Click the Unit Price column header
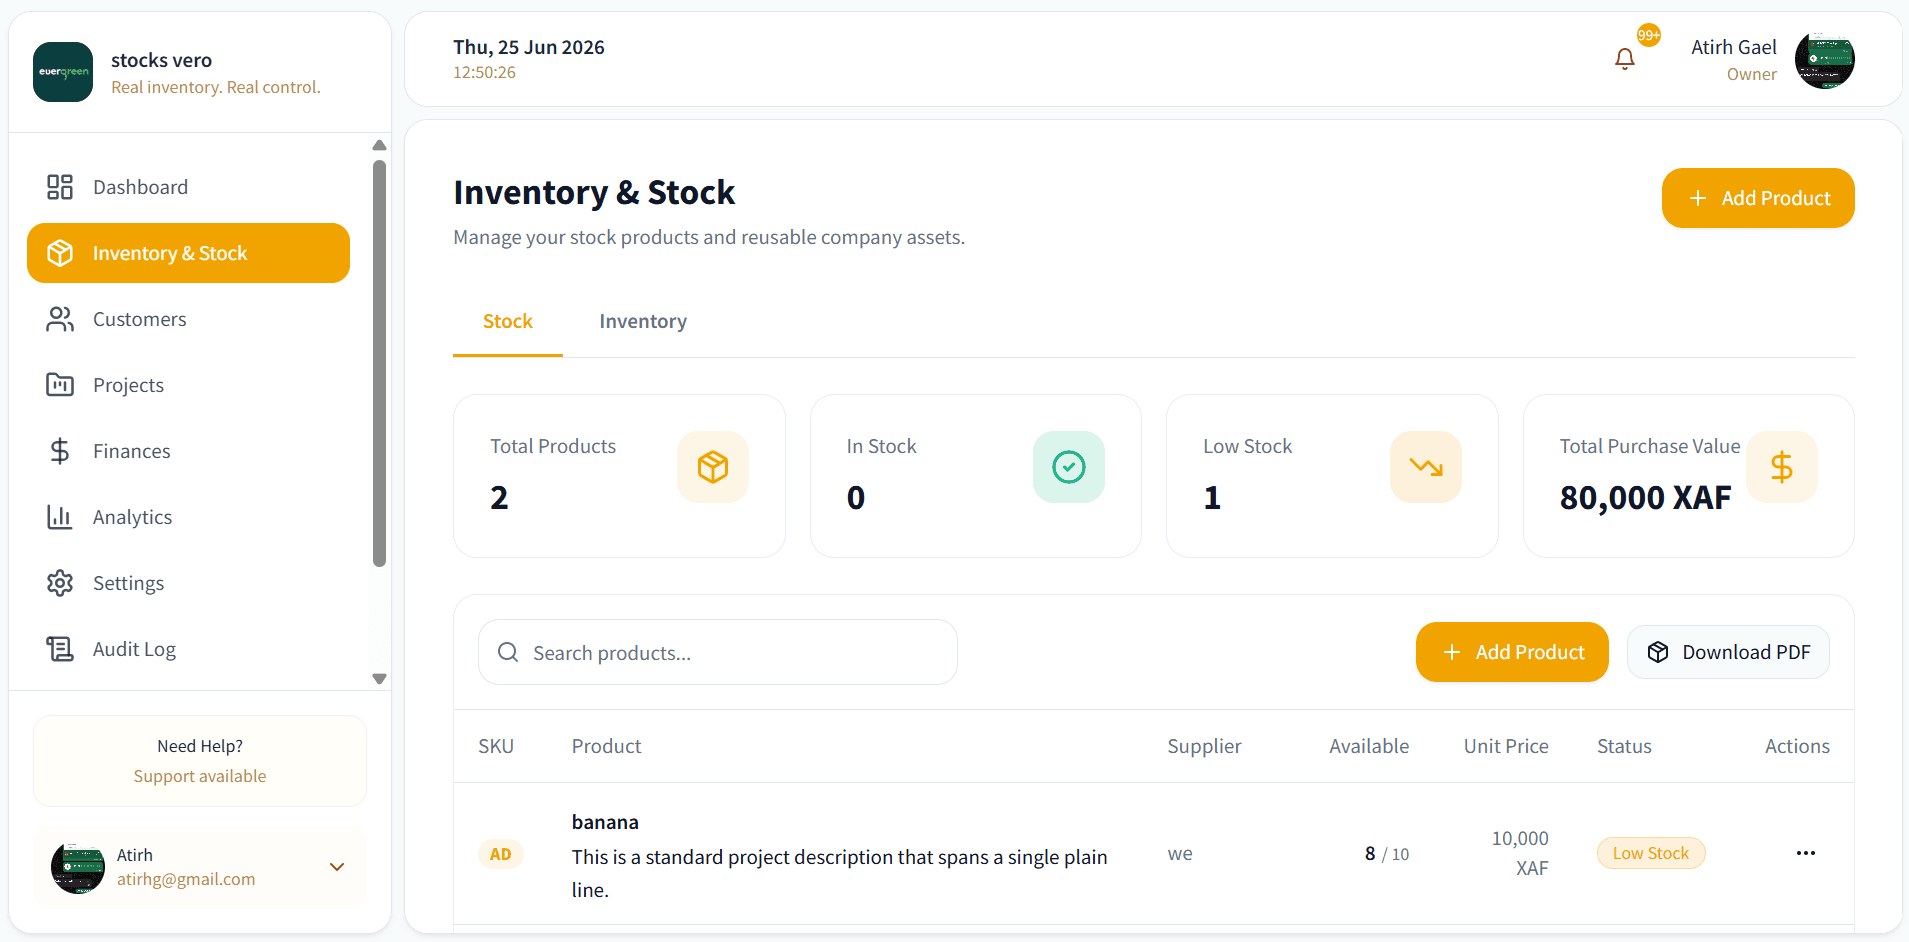 point(1506,746)
